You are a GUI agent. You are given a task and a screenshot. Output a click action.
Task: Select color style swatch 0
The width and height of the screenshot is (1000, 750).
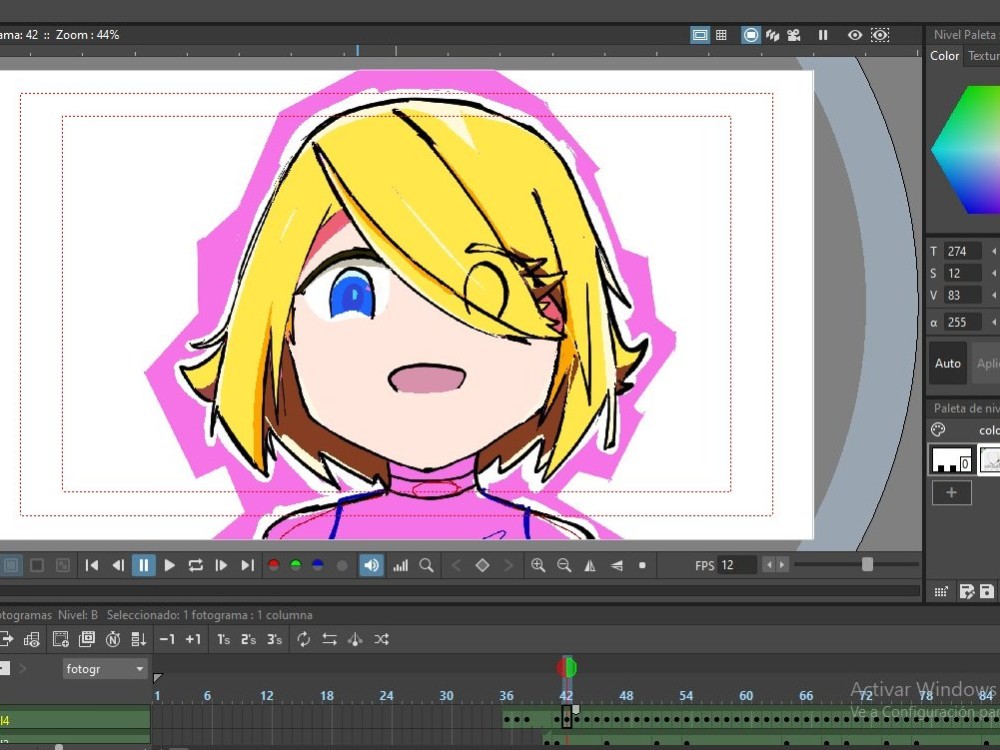(952, 459)
